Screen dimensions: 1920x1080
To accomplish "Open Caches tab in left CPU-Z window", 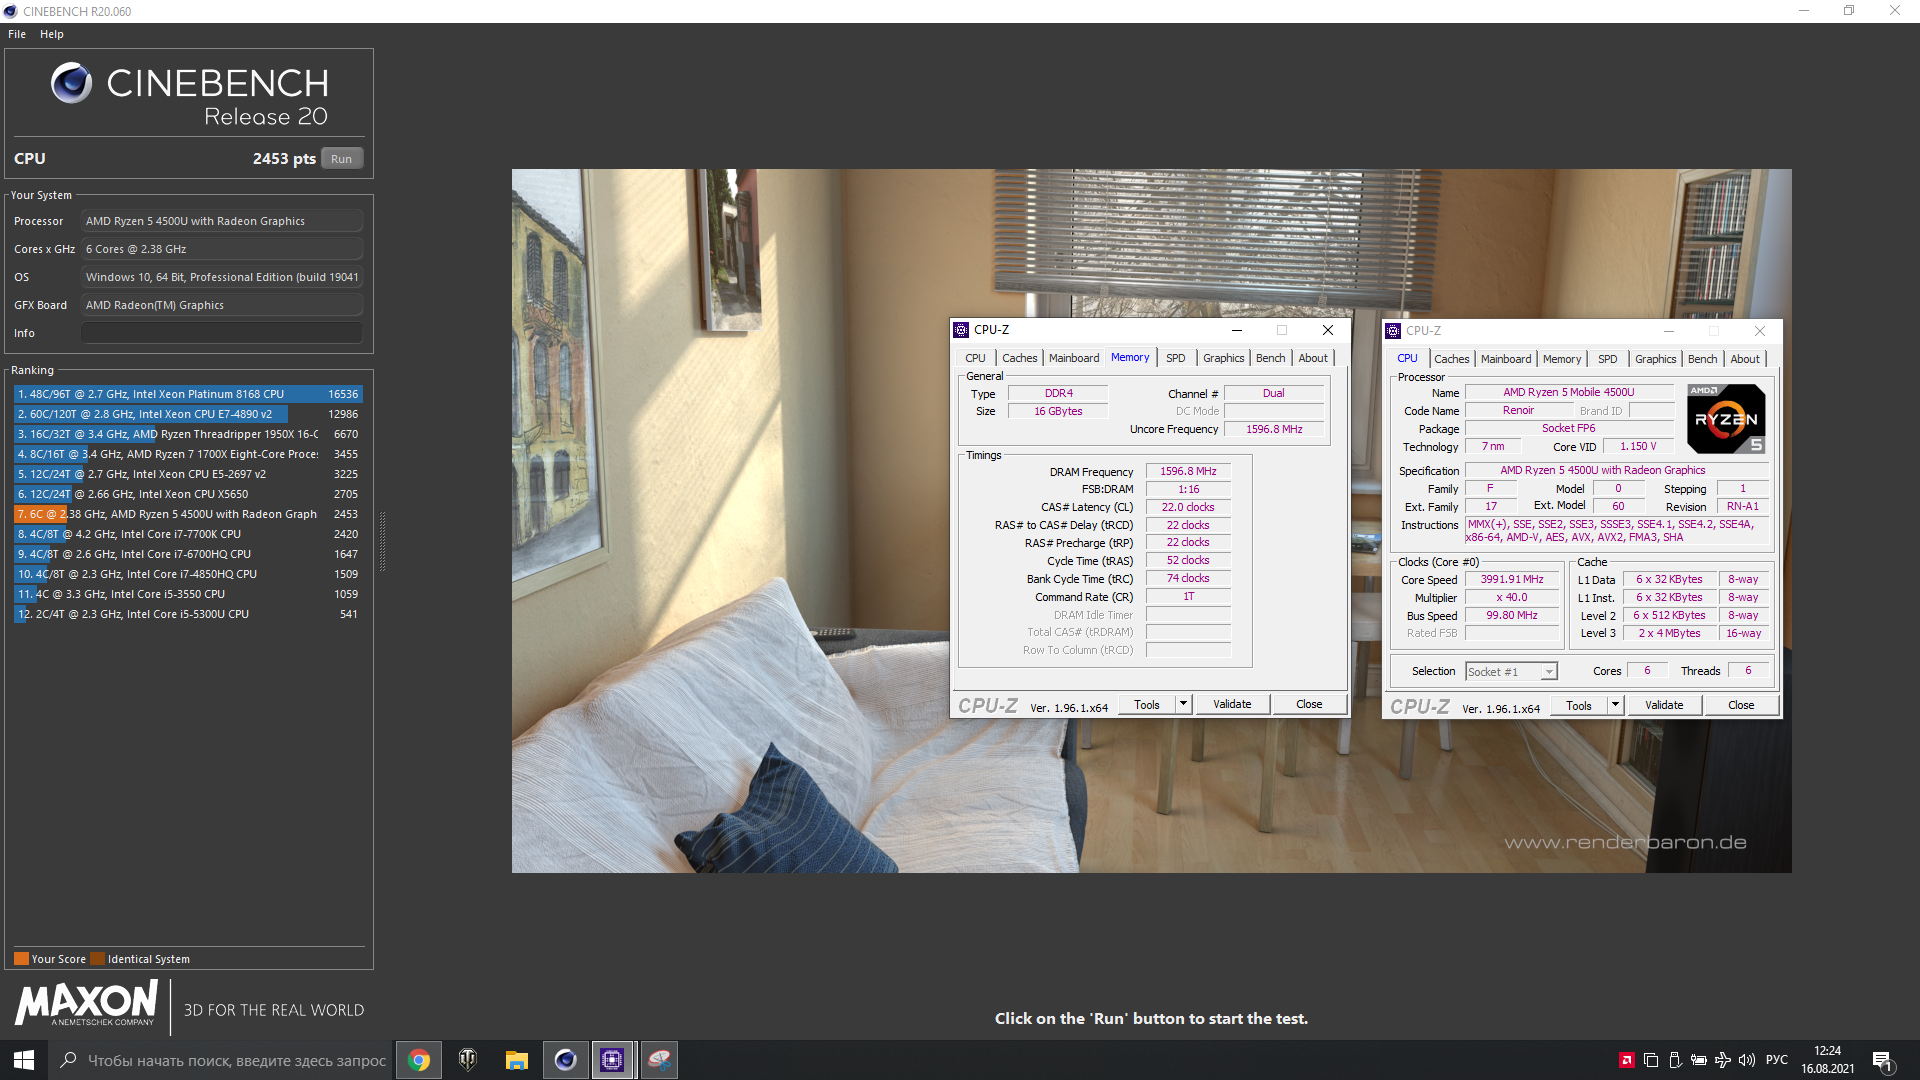I will point(1019,358).
